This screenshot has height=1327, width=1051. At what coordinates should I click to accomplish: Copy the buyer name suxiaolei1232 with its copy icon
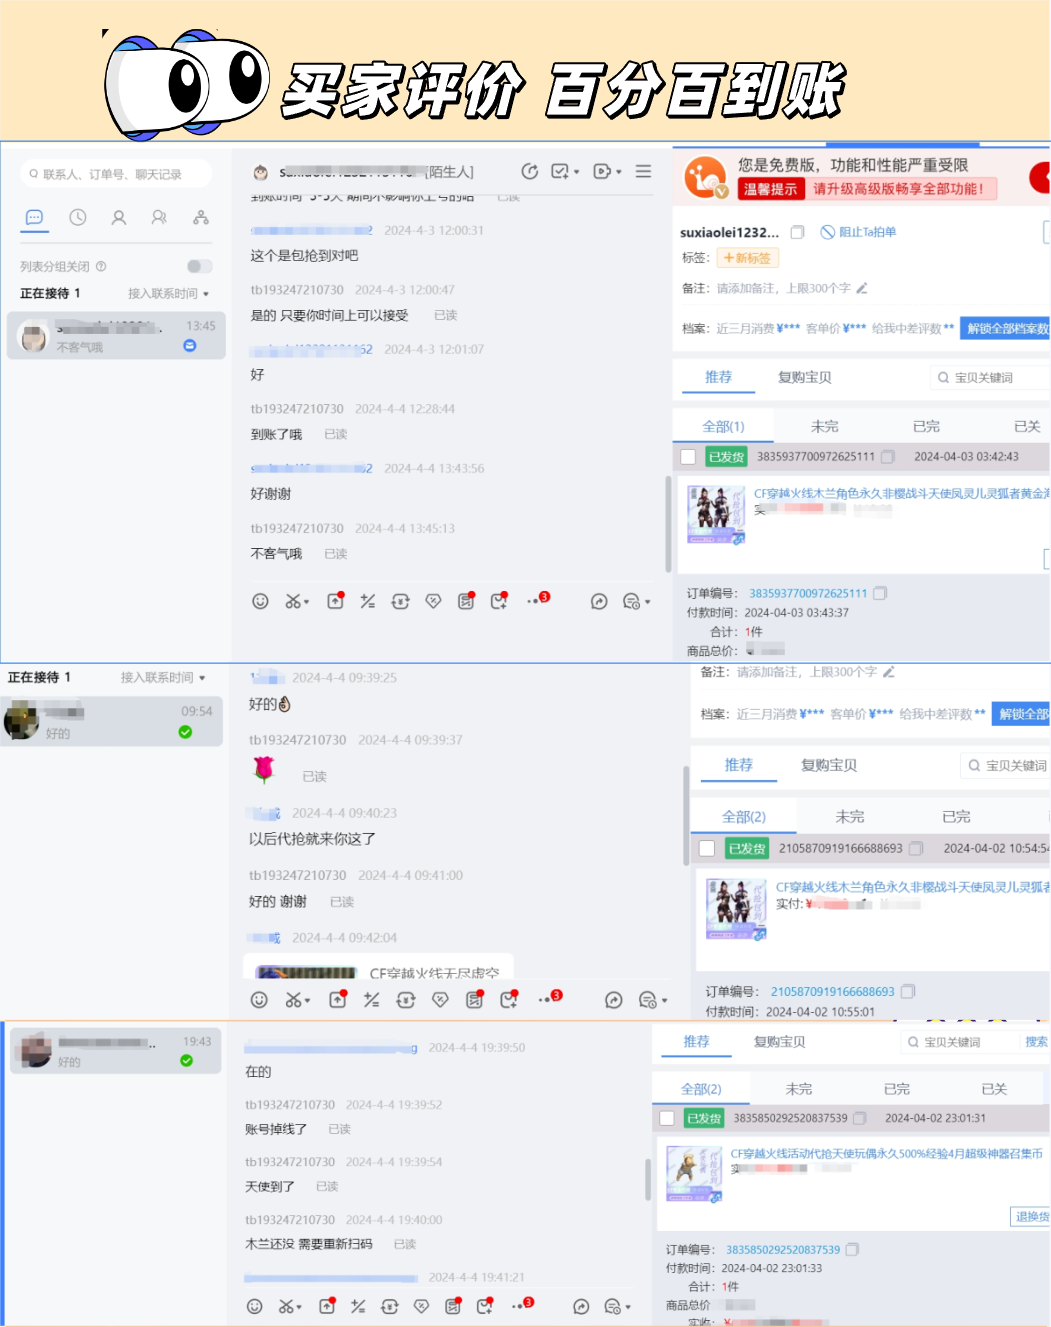tap(797, 232)
